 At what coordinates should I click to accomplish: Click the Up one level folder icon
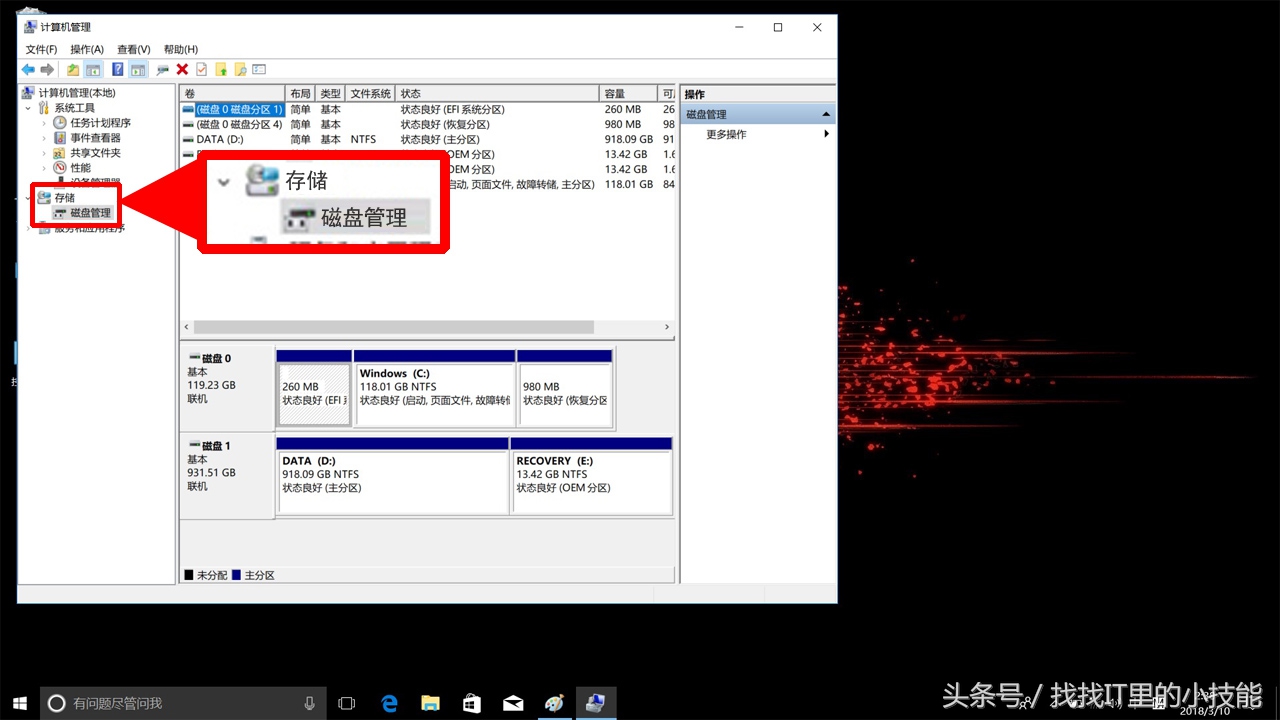[x=73, y=70]
